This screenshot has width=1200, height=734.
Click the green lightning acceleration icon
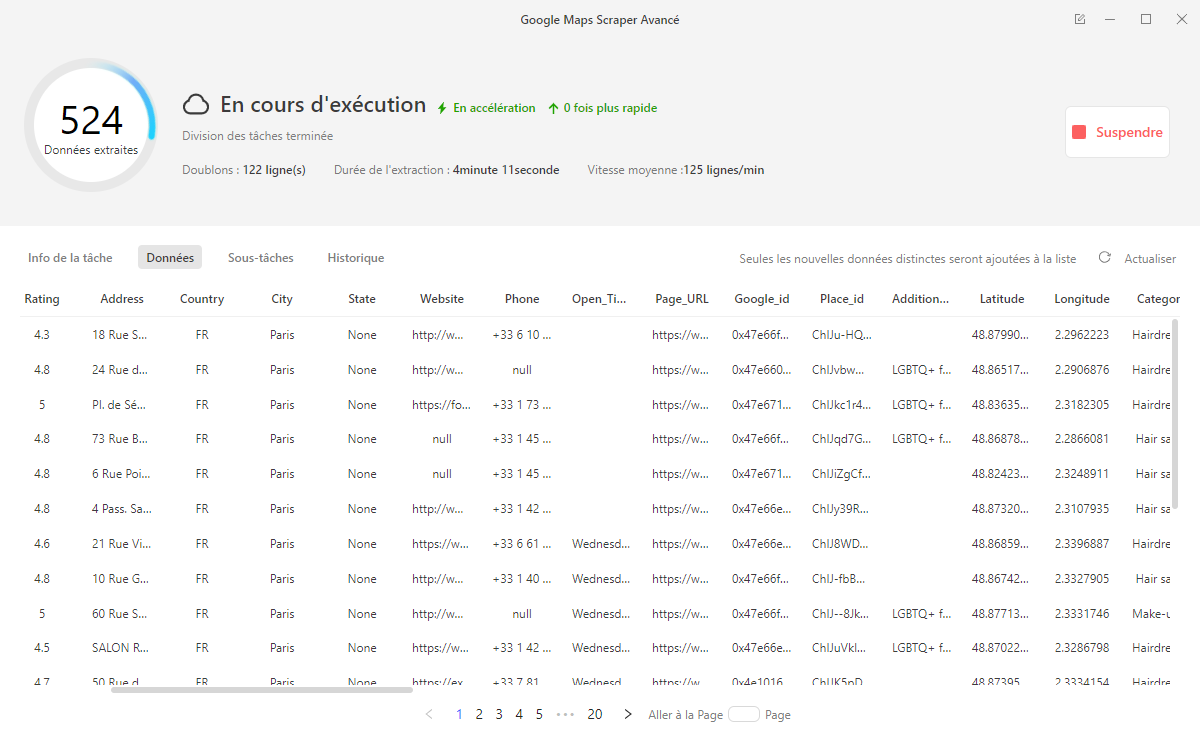441,107
